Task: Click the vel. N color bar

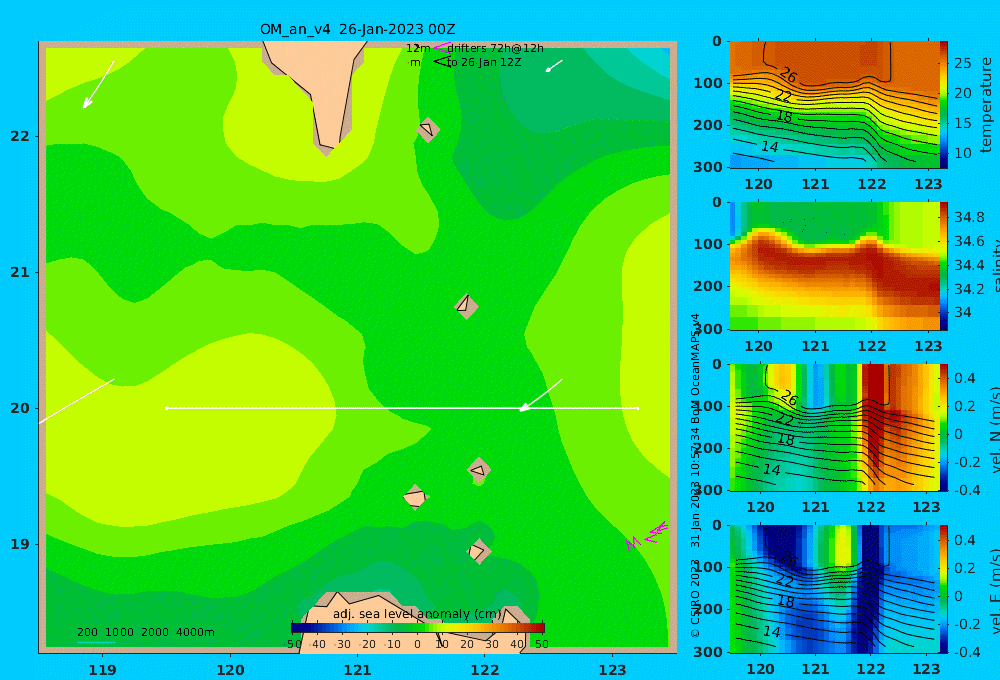Action: pyautogui.click(x=943, y=427)
